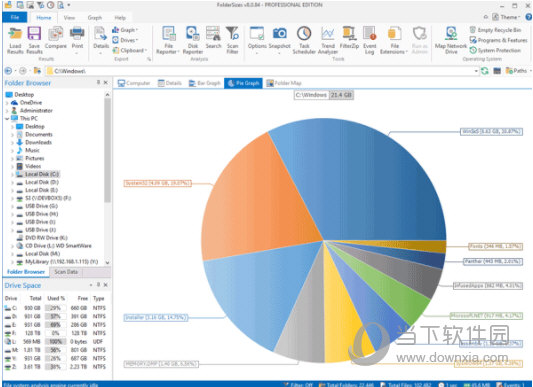The height and width of the screenshot is (387, 533).
Task: Open the View ribbon tab
Action: (x=69, y=17)
